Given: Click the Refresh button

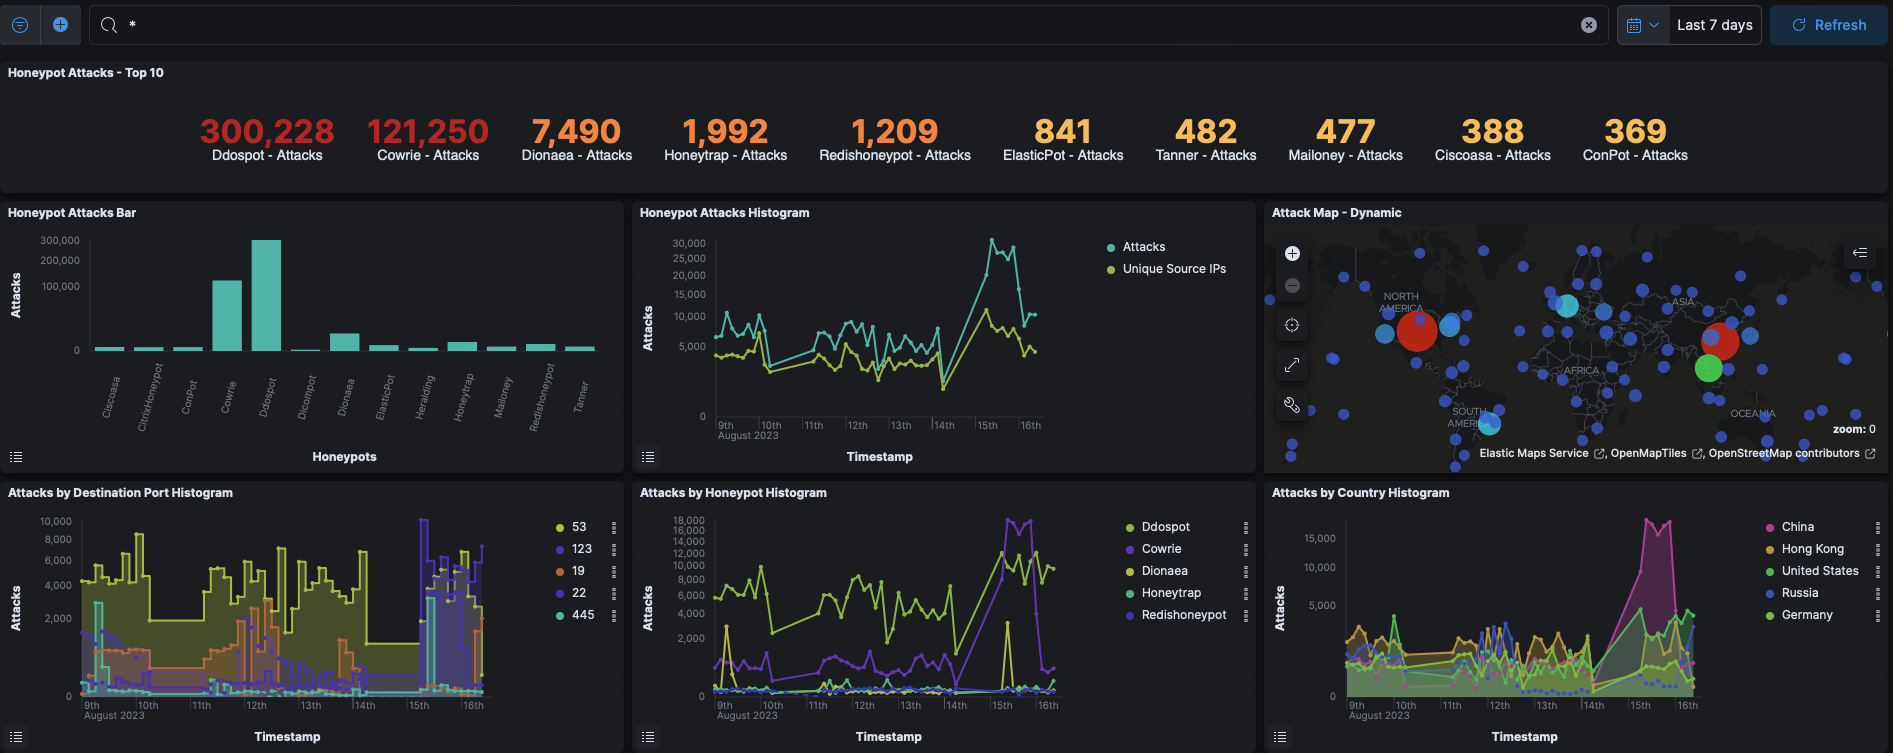Looking at the screenshot, I should coord(1829,25).
